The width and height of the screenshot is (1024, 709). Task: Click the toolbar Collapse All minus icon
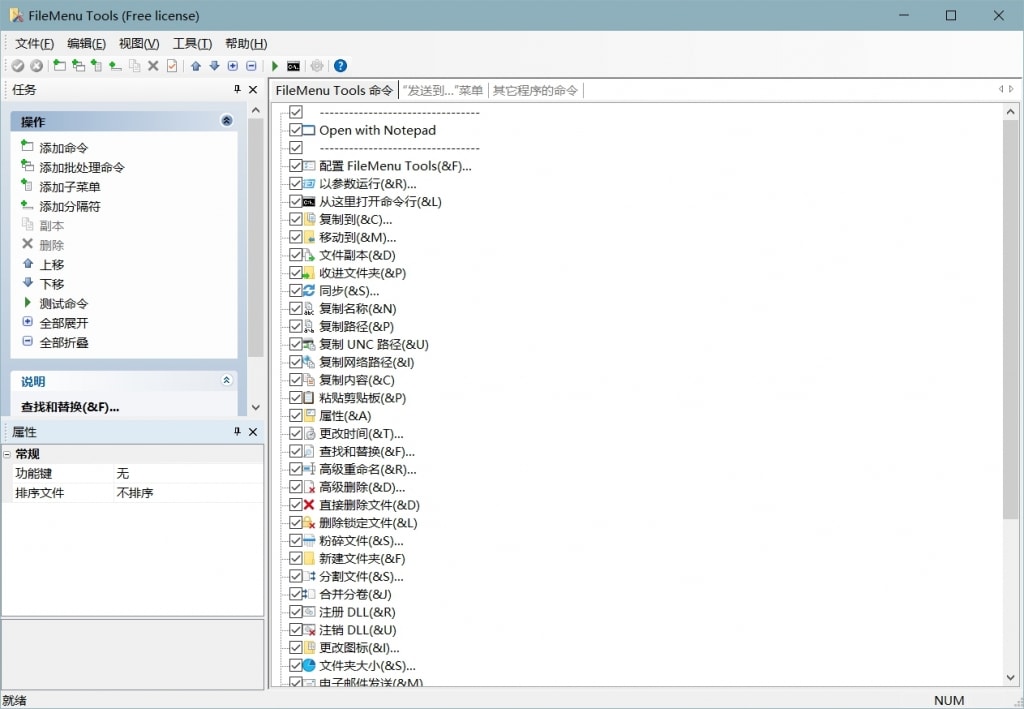pyautogui.click(x=251, y=66)
